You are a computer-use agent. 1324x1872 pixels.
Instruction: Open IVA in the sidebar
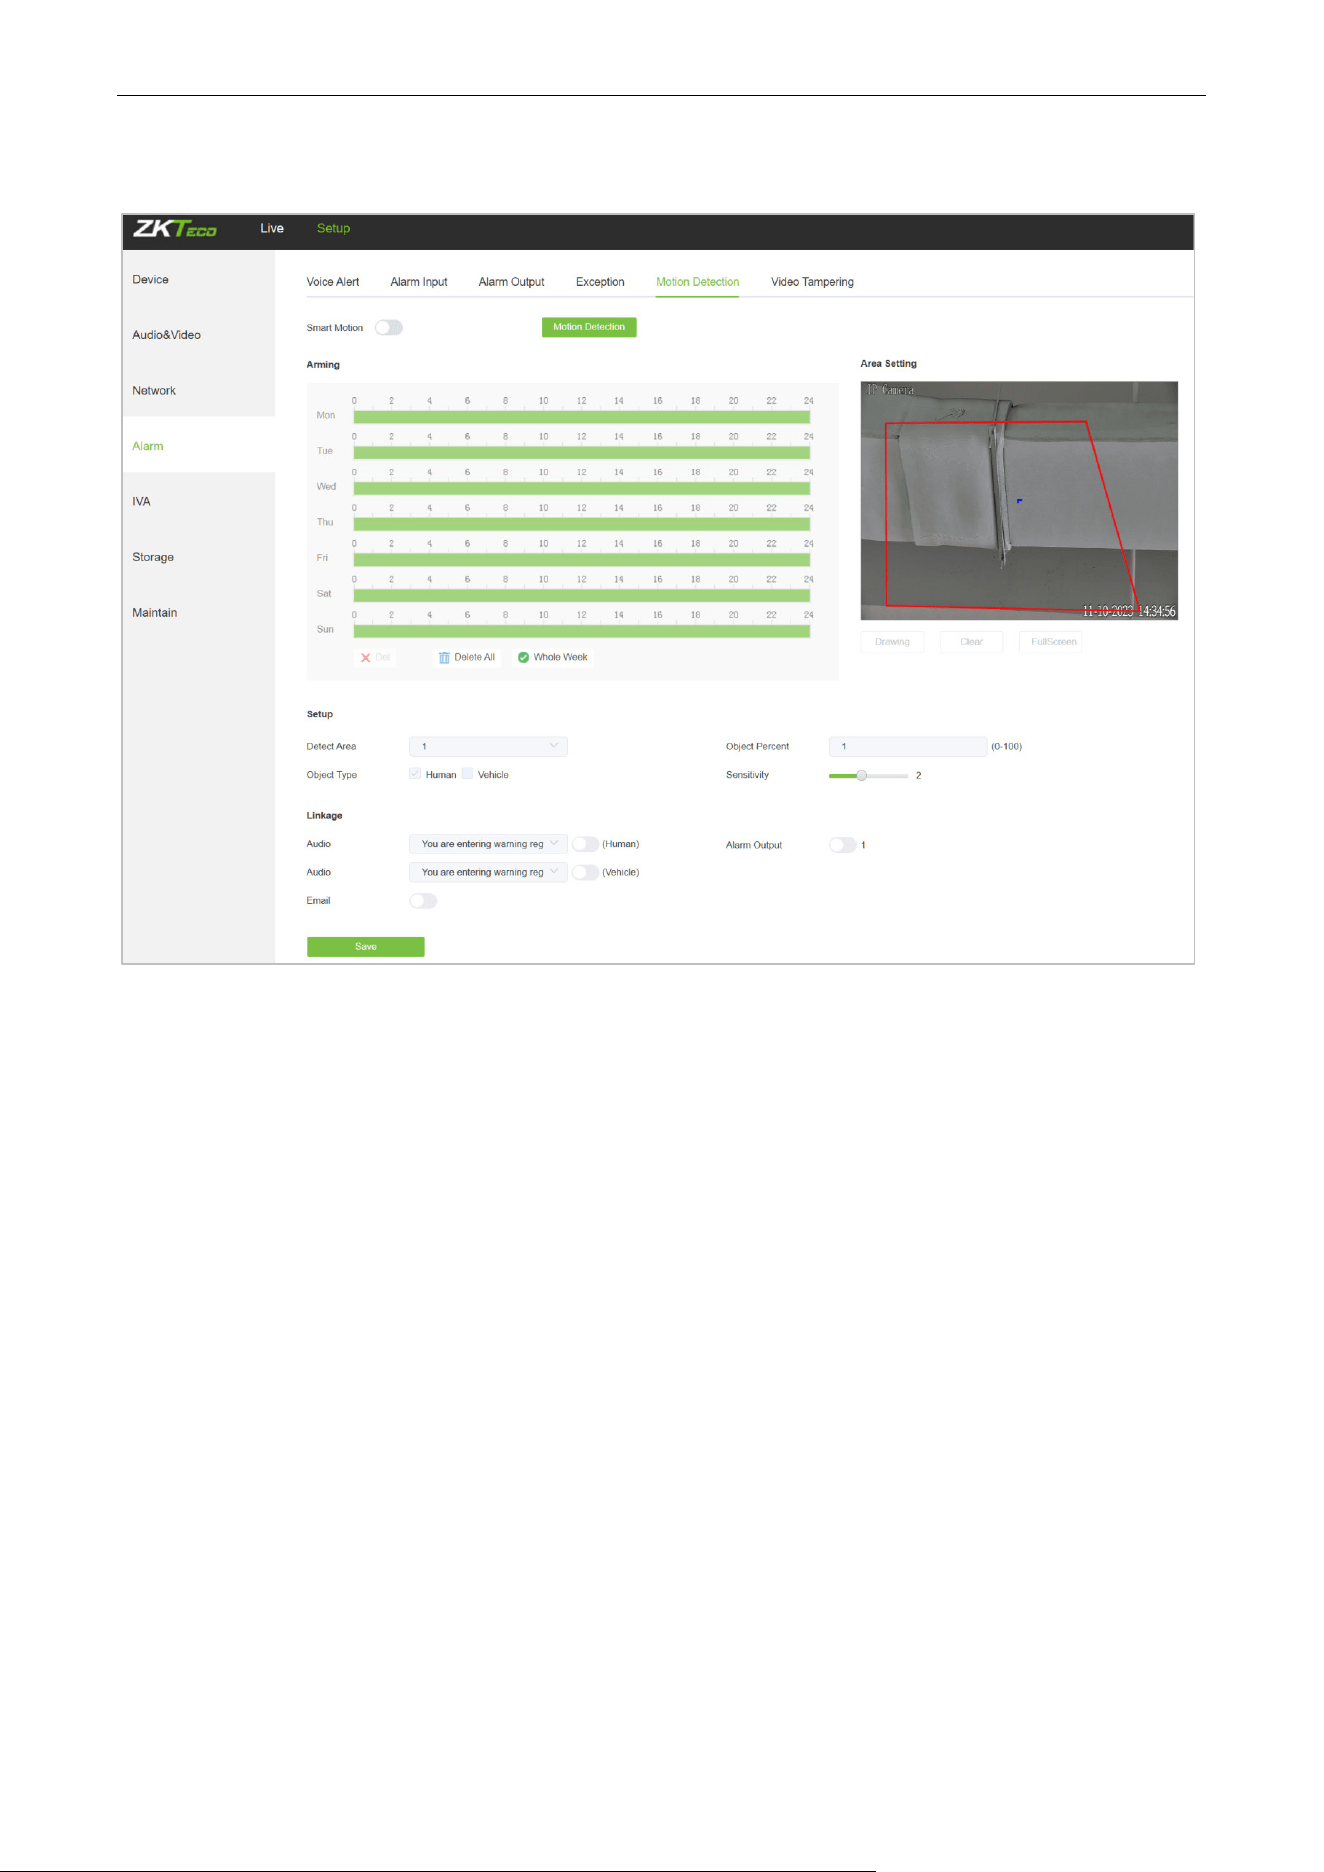pyautogui.click(x=198, y=502)
